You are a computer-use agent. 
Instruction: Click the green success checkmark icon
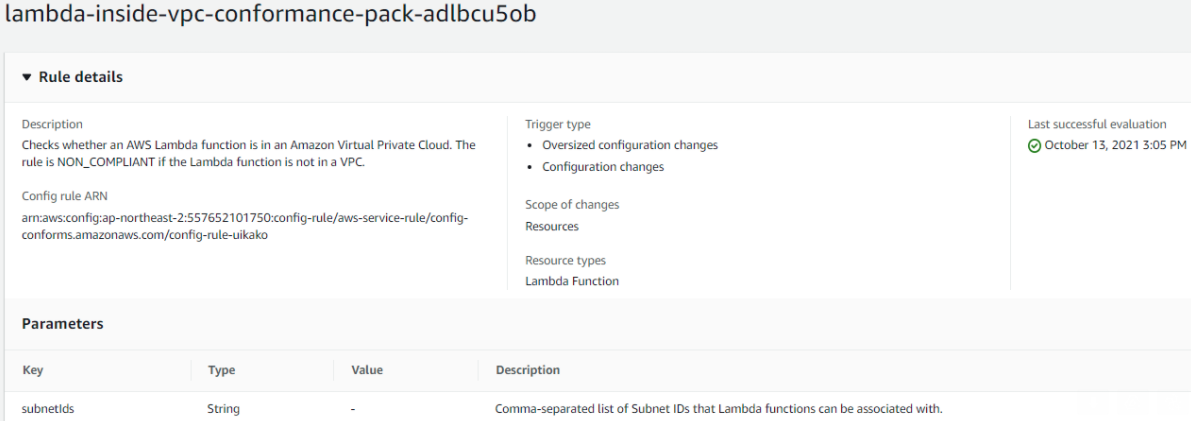click(x=1035, y=146)
